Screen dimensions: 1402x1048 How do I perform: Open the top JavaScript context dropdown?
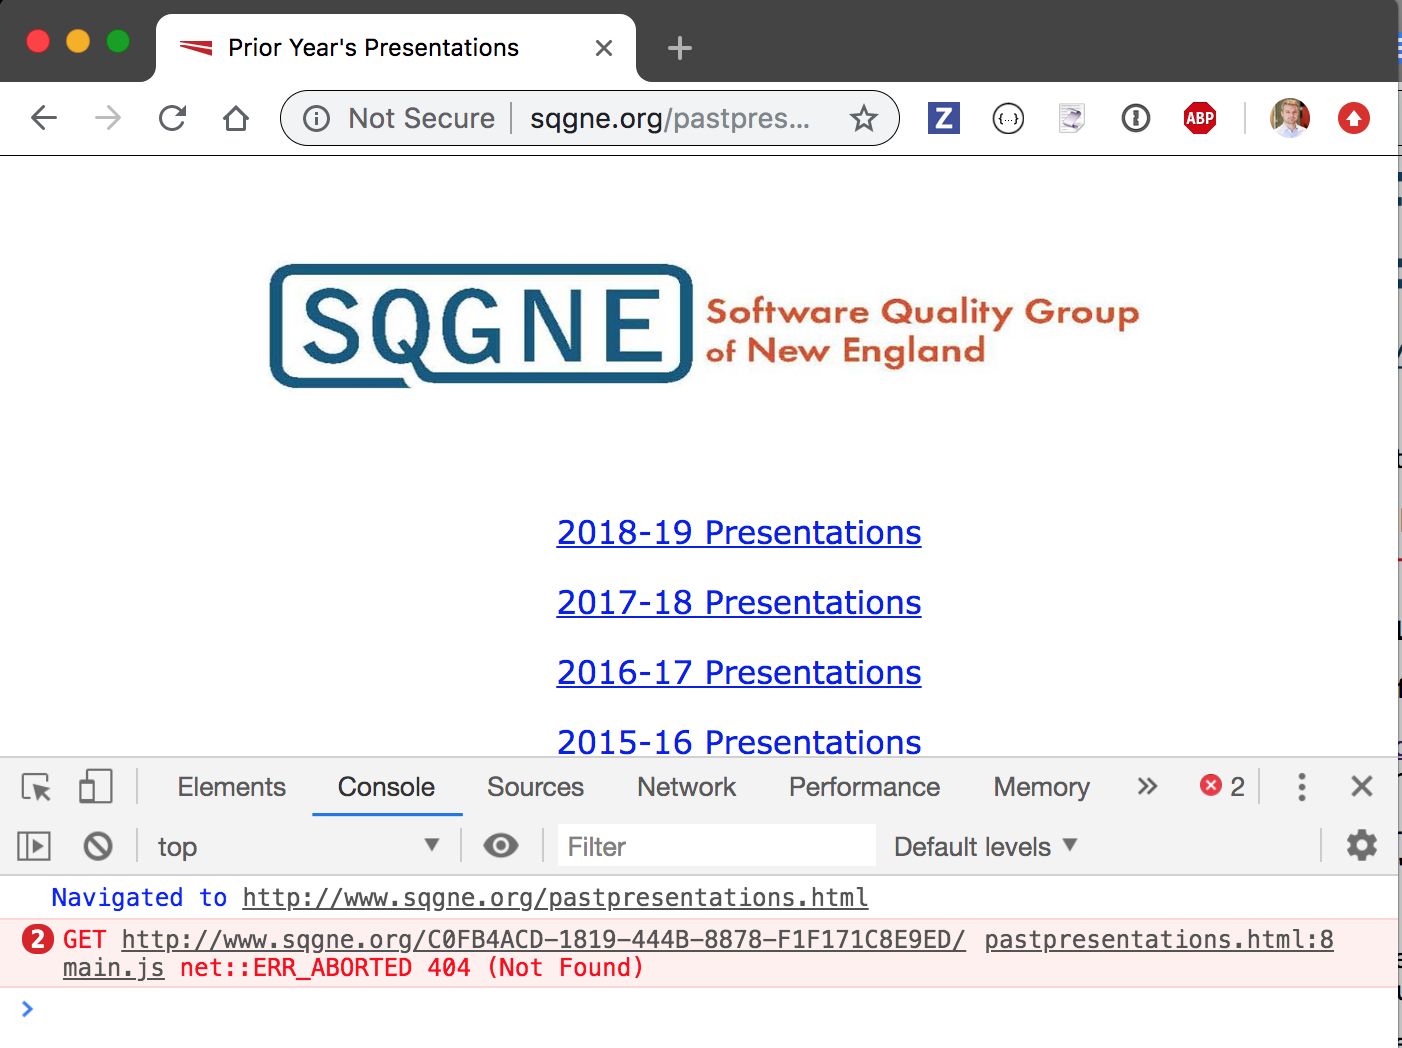[x=298, y=847]
